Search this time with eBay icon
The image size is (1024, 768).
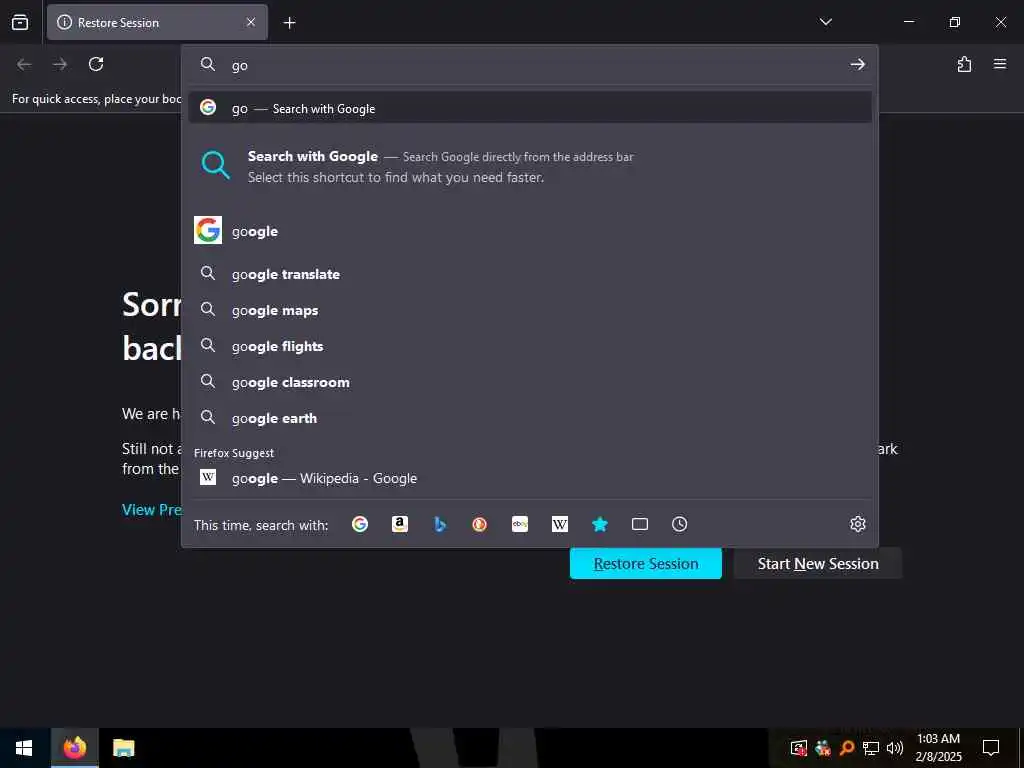(520, 524)
